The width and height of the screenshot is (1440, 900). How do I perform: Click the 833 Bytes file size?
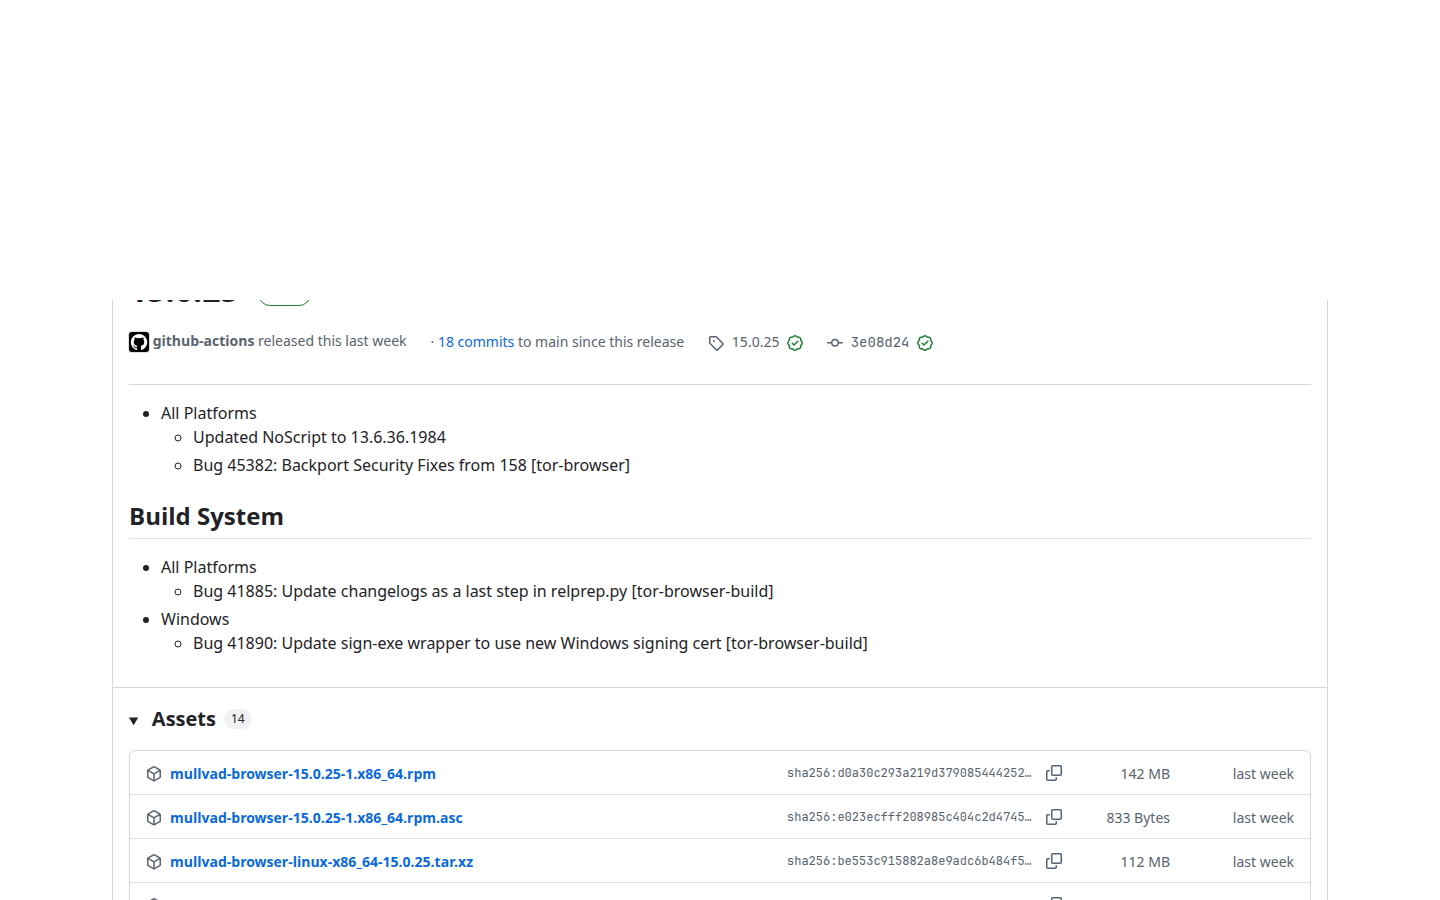click(1138, 818)
